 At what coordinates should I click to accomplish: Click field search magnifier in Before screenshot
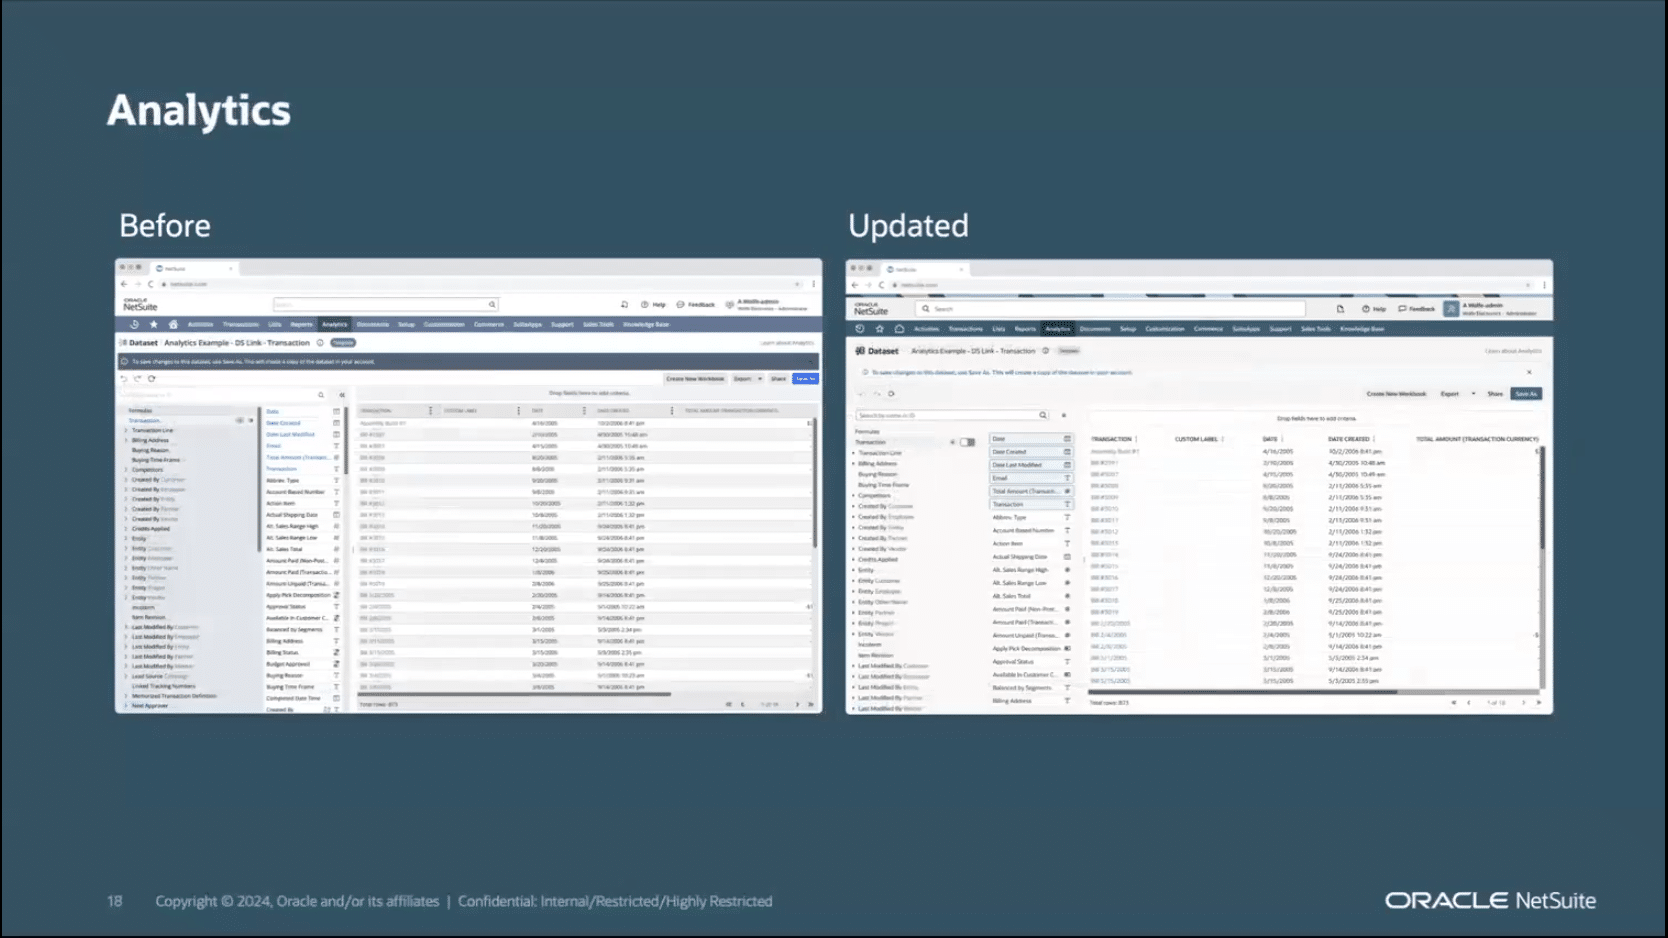321,395
